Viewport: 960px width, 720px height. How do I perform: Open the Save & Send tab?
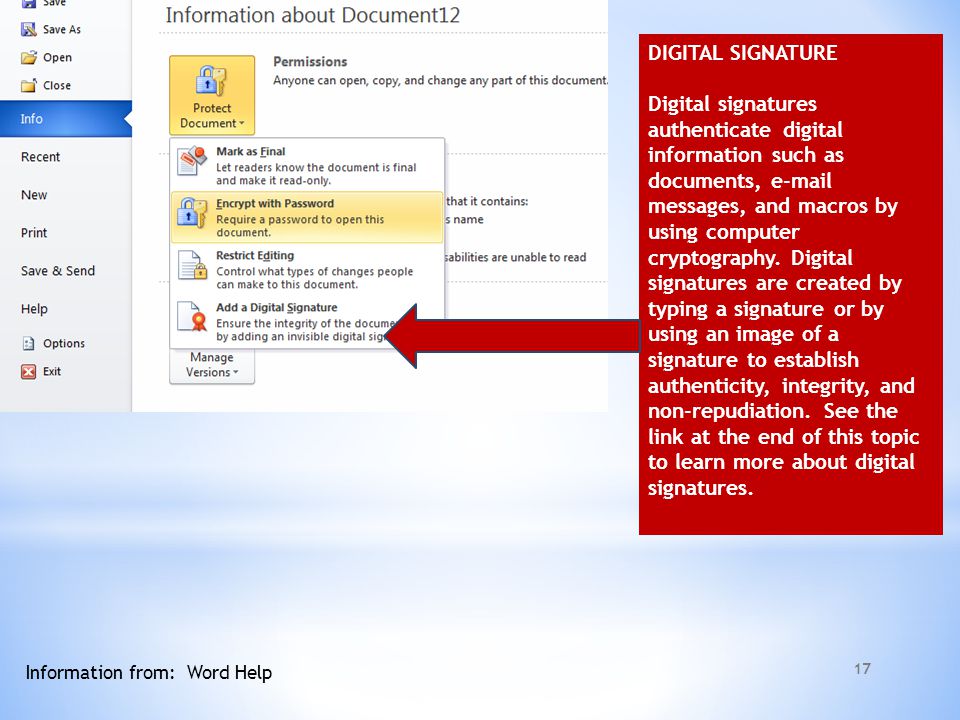tap(58, 271)
